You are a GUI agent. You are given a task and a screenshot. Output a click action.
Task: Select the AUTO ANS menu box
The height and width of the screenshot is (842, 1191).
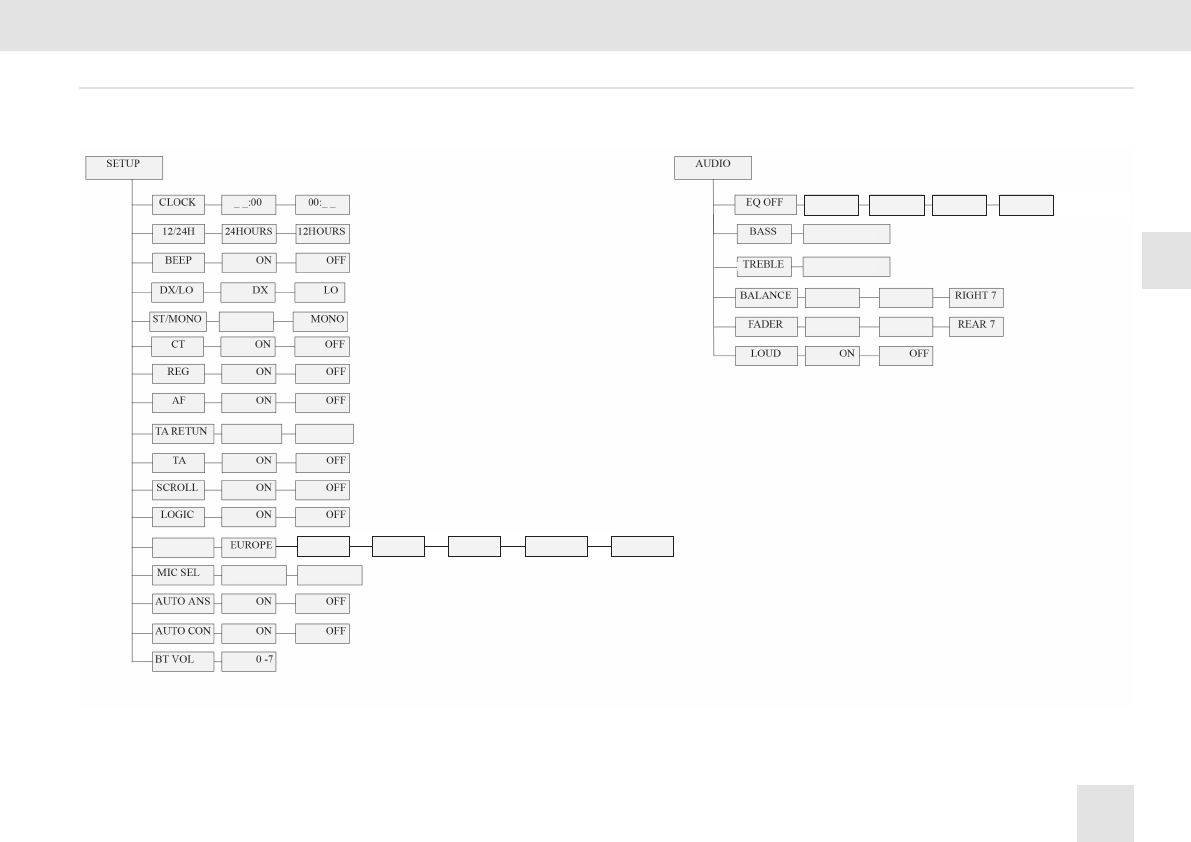(183, 604)
